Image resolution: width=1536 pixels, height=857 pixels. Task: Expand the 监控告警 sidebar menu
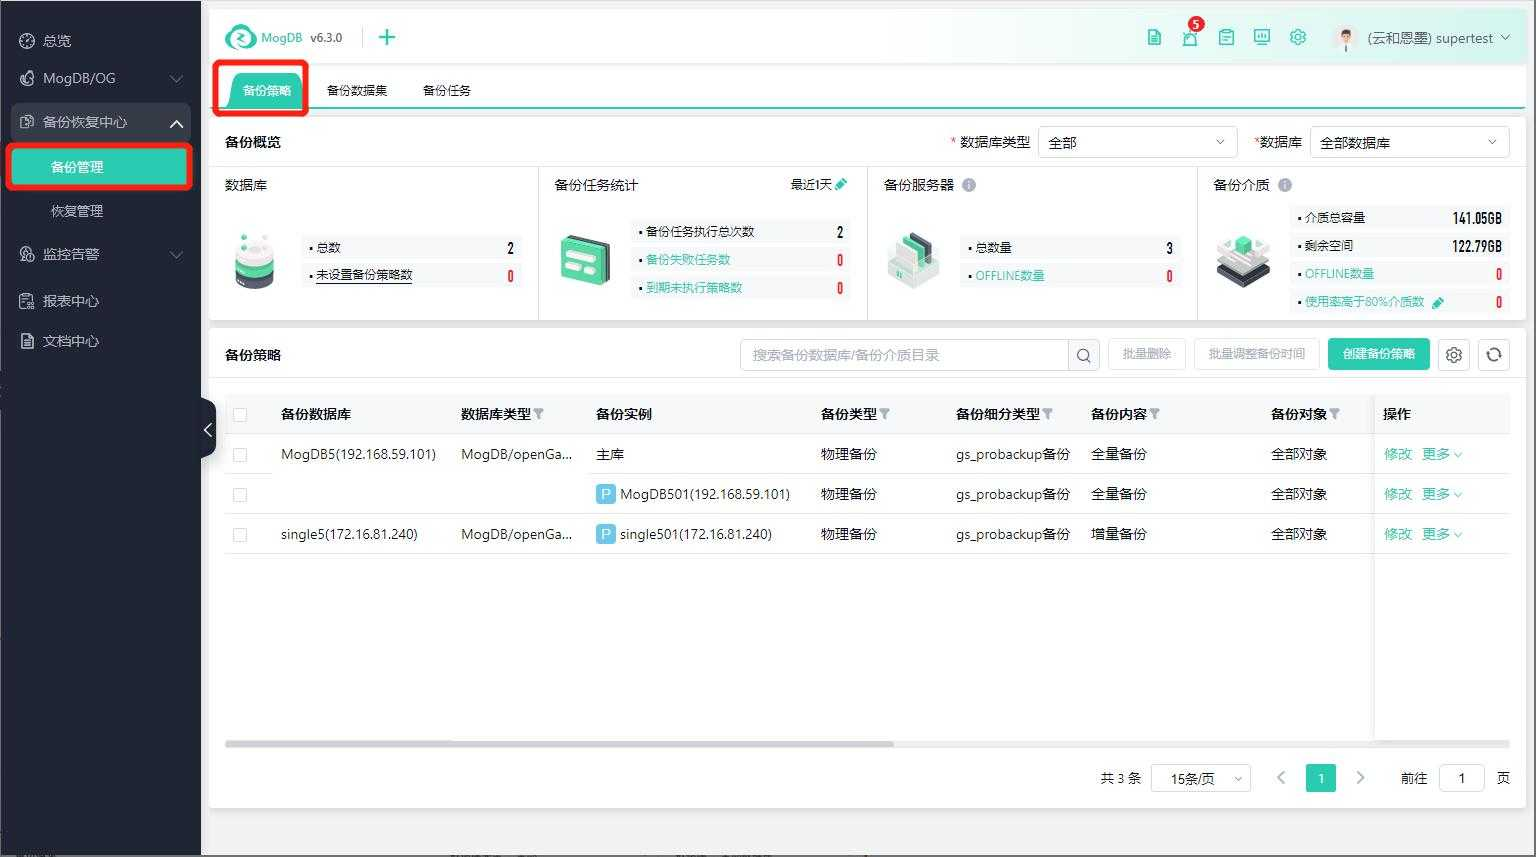pyautogui.click(x=100, y=254)
